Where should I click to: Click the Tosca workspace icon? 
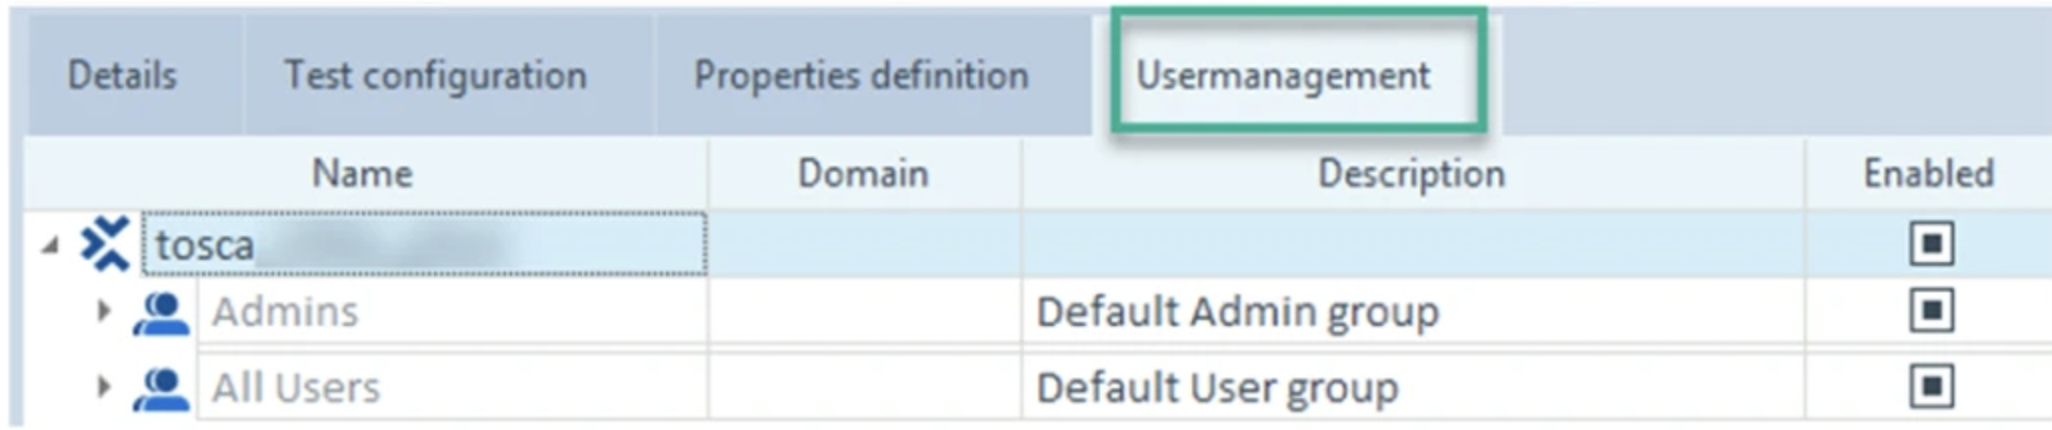pyautogui.click(x=106, y=244)
